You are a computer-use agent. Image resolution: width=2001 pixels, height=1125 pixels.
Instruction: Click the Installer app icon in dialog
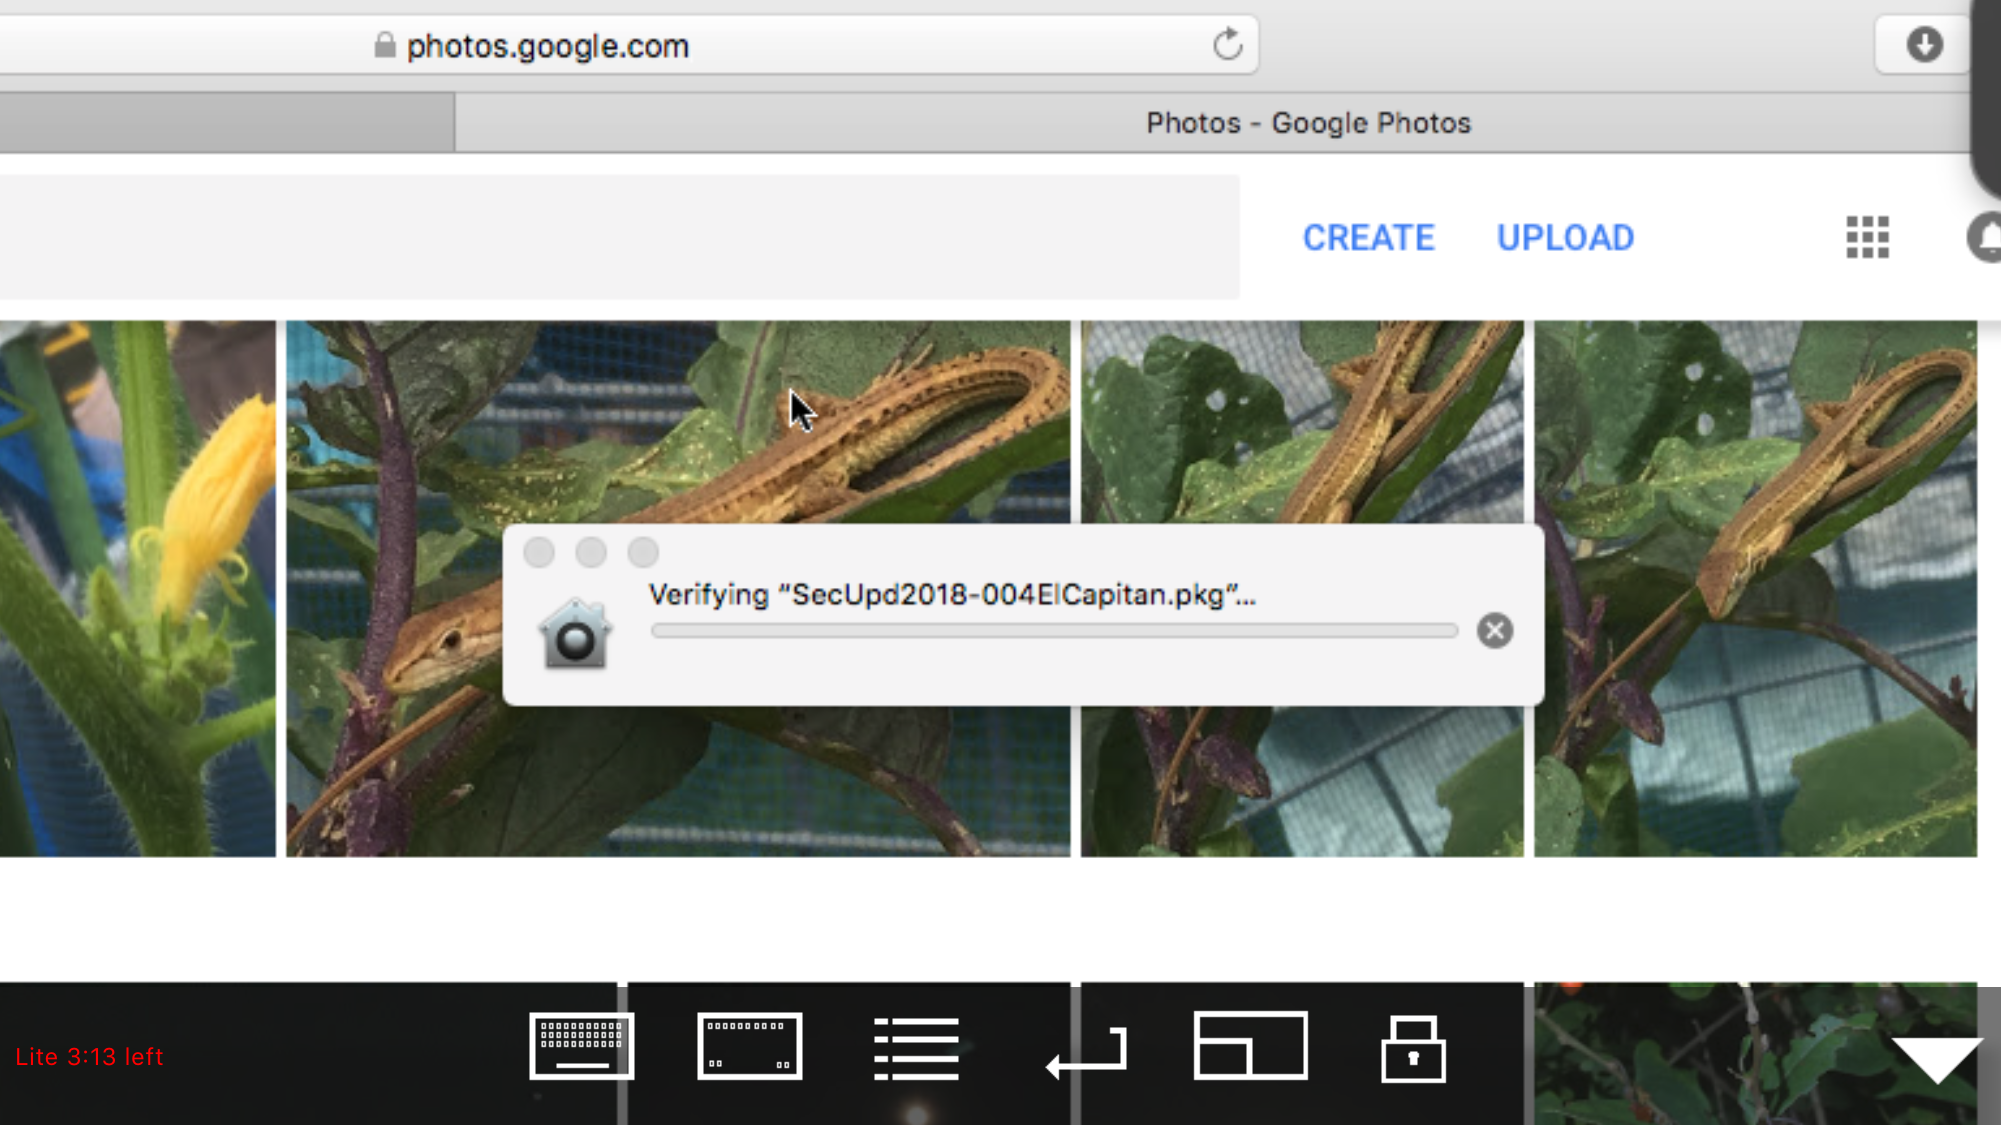click(x=575, y=634)
